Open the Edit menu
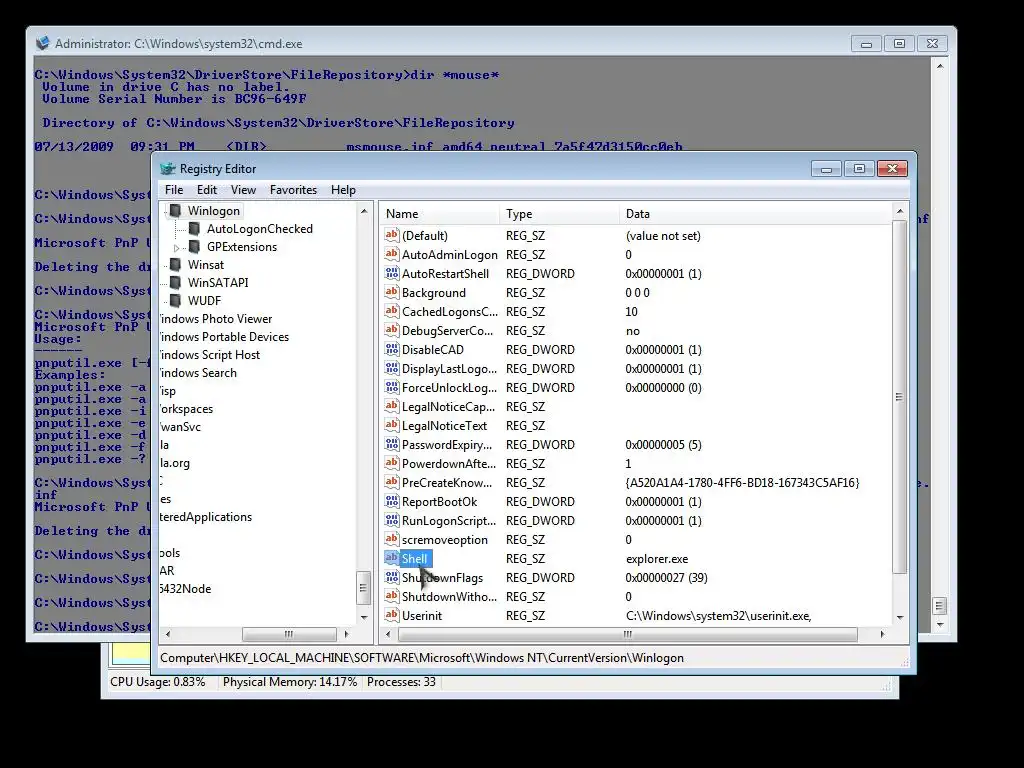Viewport: 1024px width, 768px height. (206, 190)
